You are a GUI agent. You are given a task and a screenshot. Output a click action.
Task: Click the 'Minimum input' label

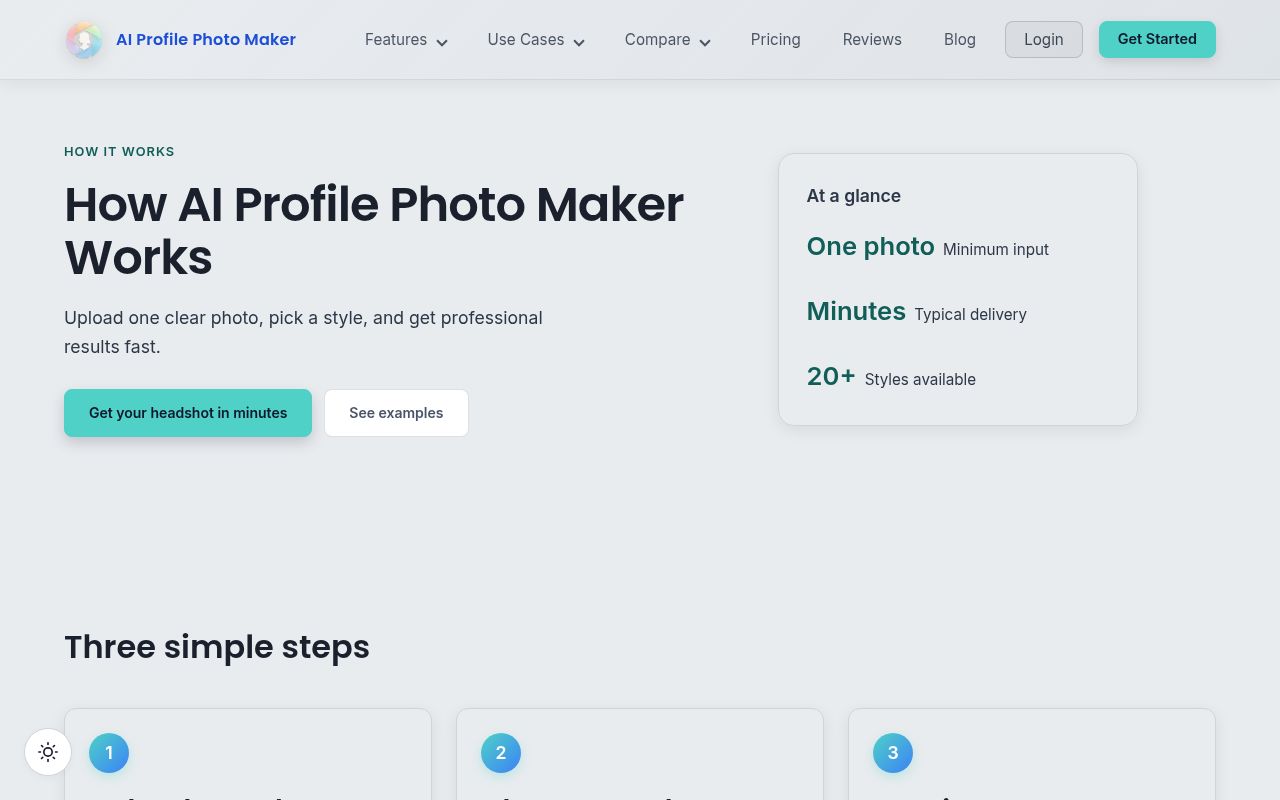[x=996, y=250]
